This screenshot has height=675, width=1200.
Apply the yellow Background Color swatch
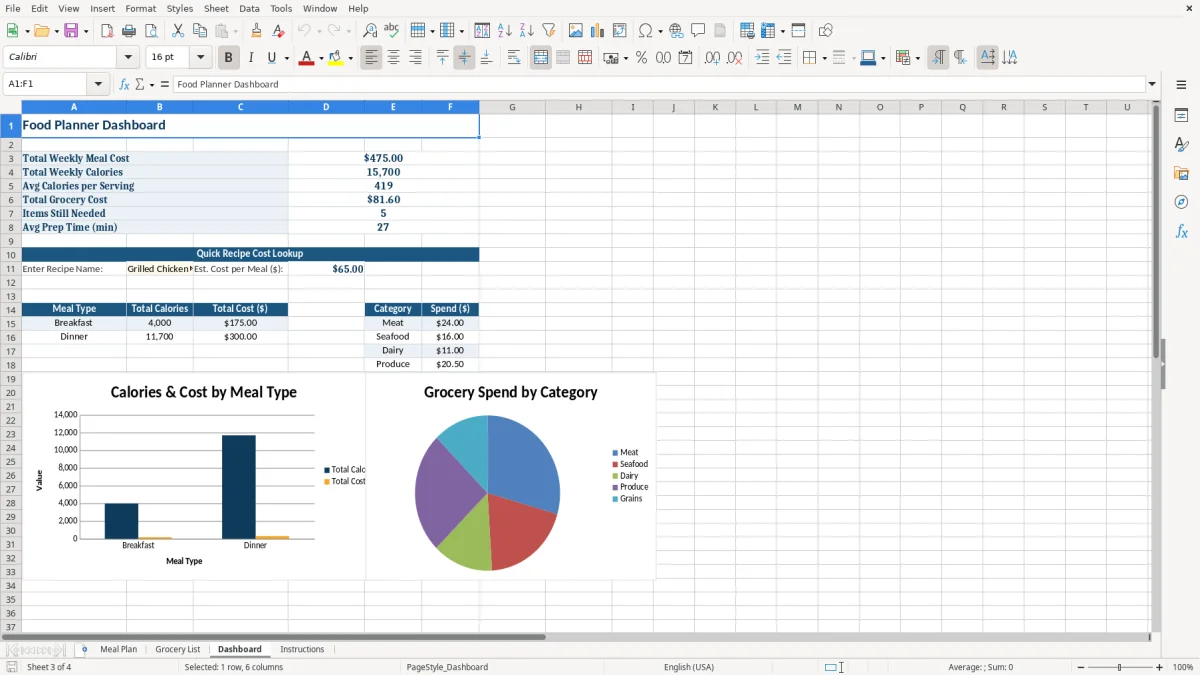[337, 58]
